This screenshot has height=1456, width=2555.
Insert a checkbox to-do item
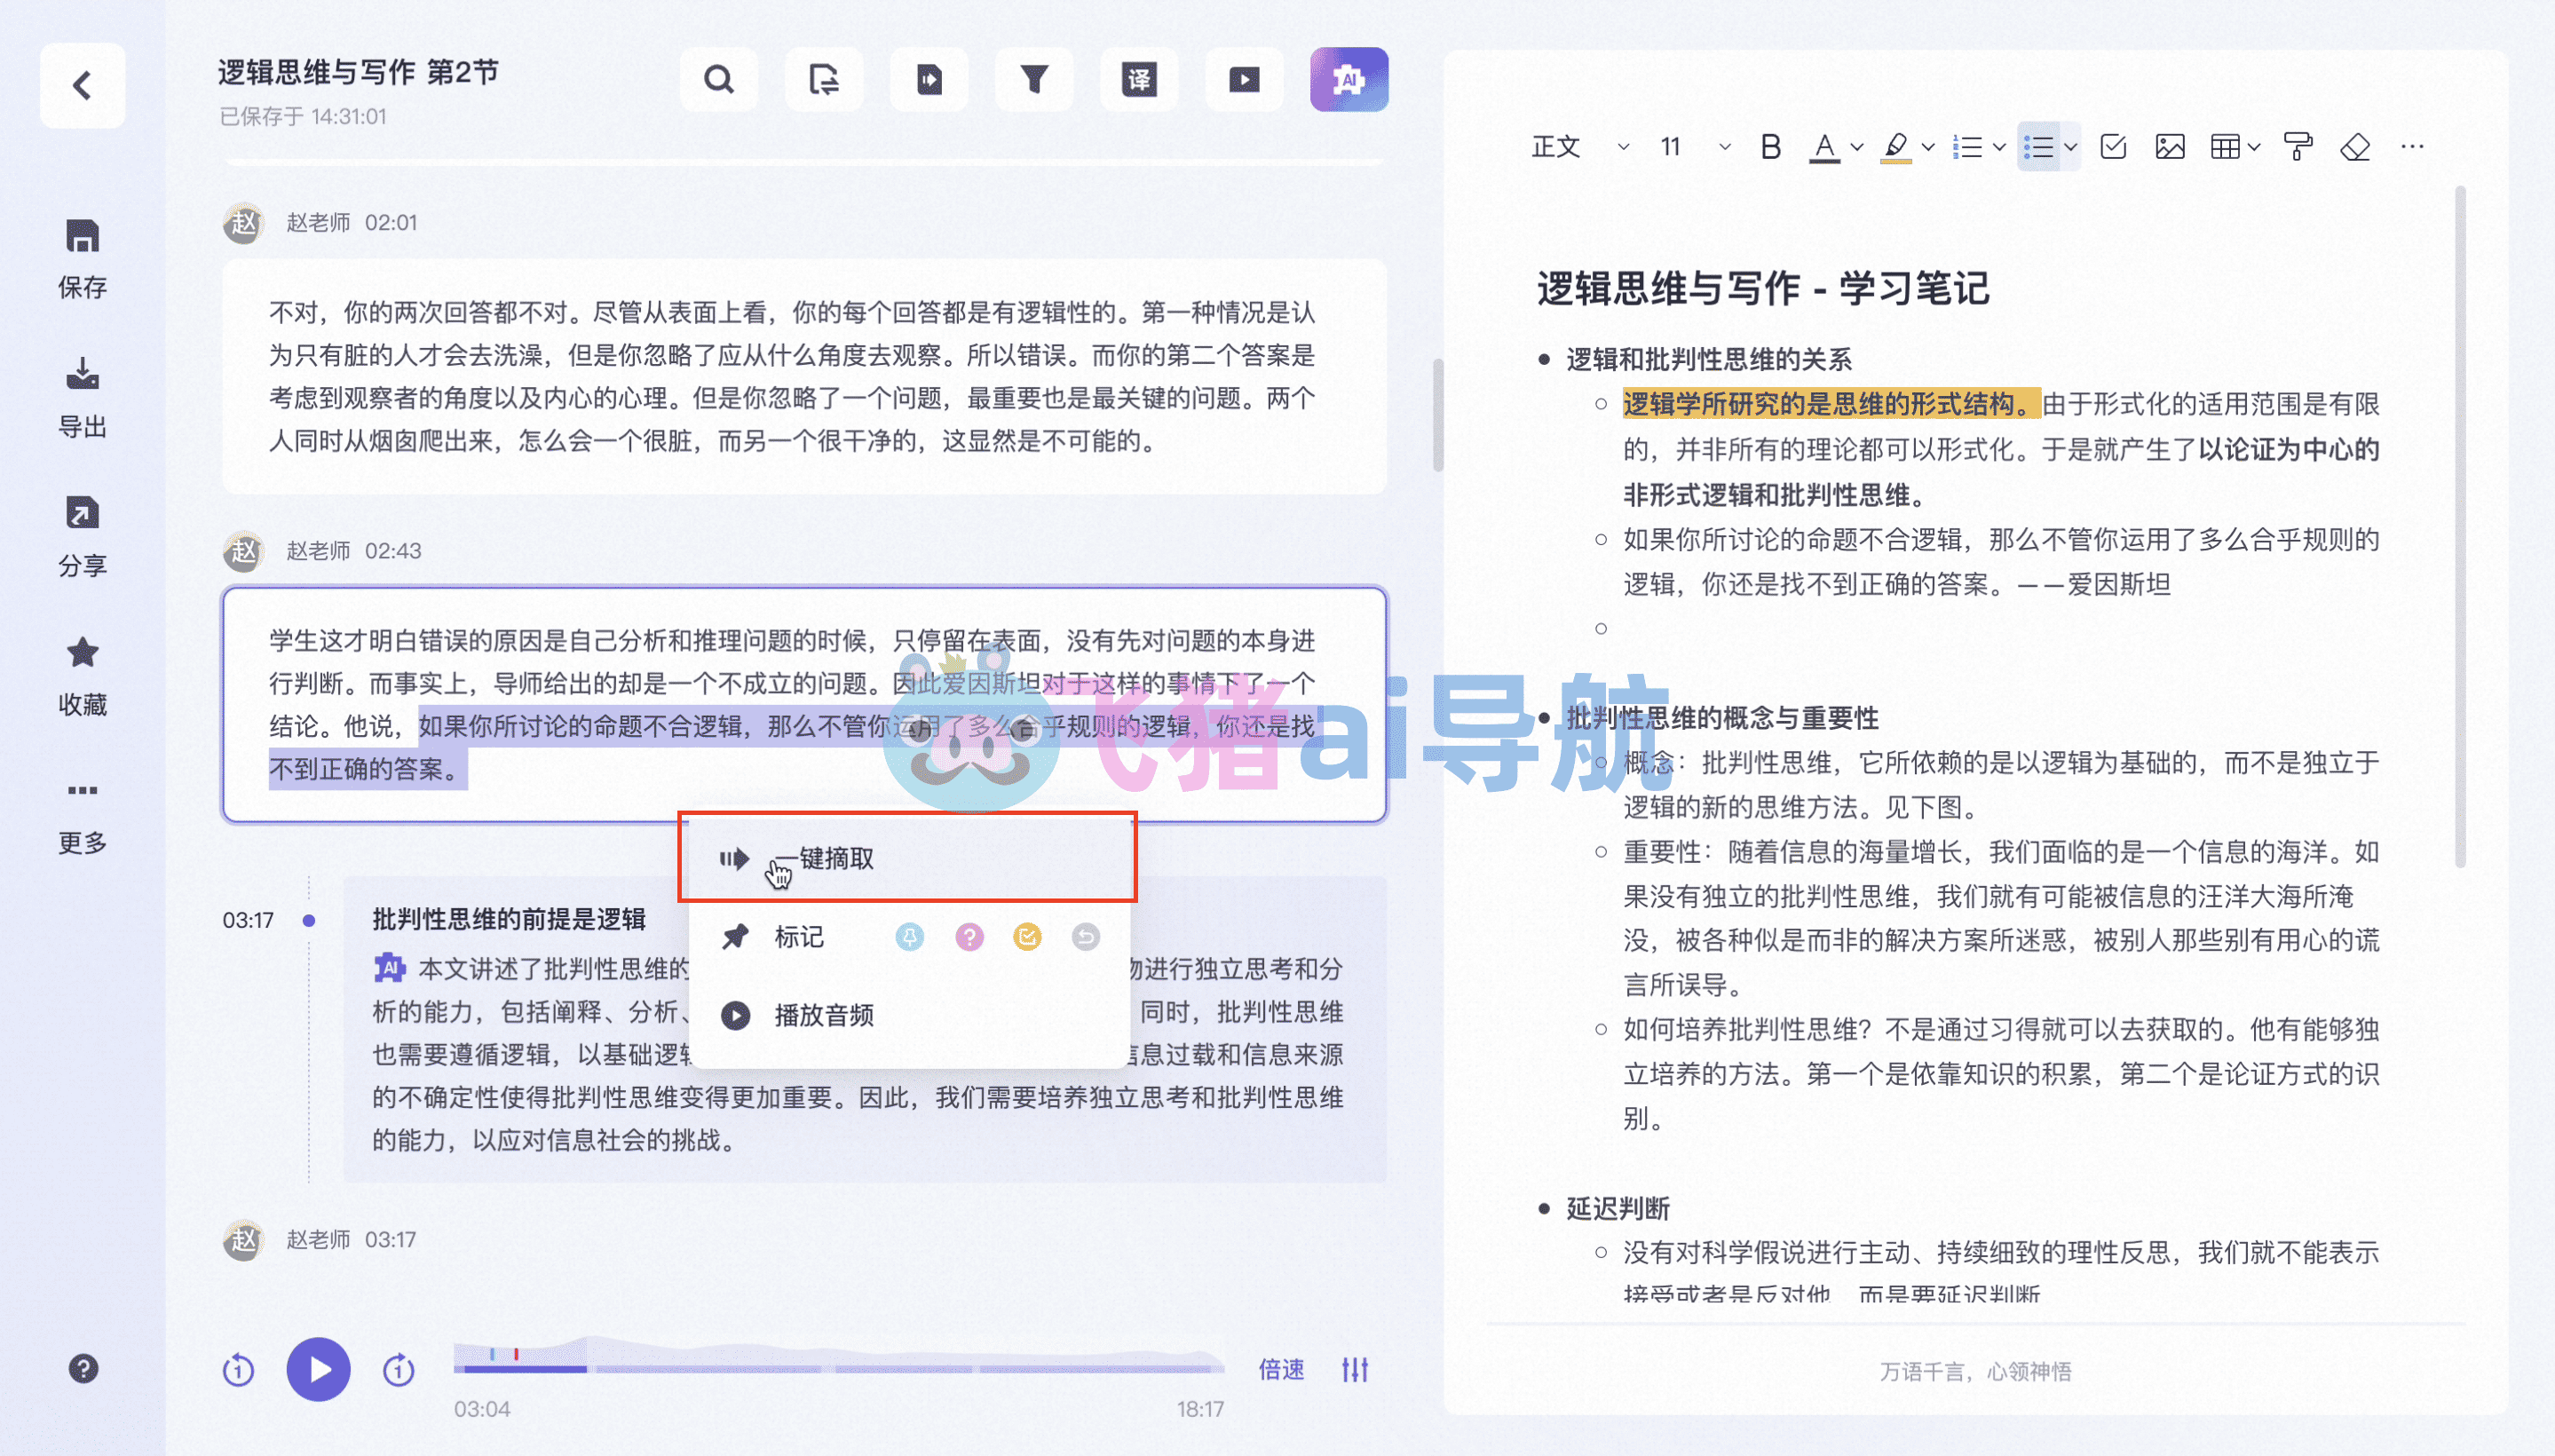2112,147
